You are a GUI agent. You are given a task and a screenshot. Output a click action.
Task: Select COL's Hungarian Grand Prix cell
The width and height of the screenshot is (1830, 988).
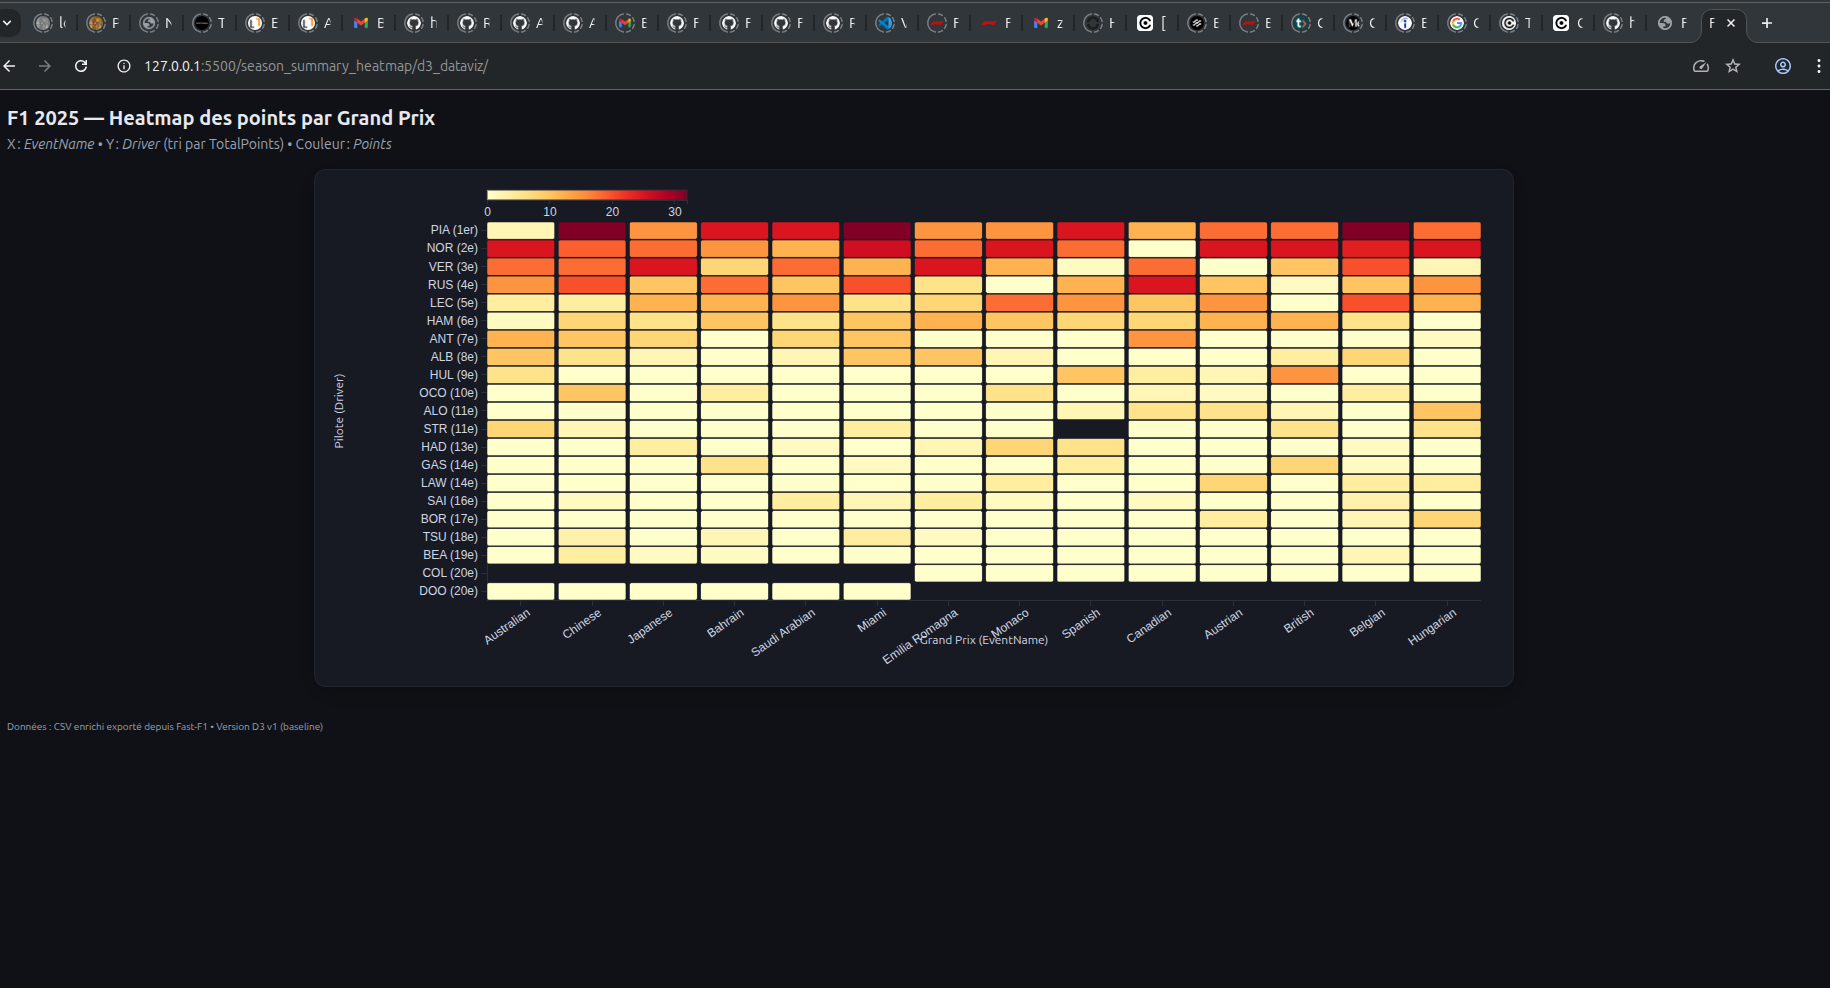click(1447, 573)
